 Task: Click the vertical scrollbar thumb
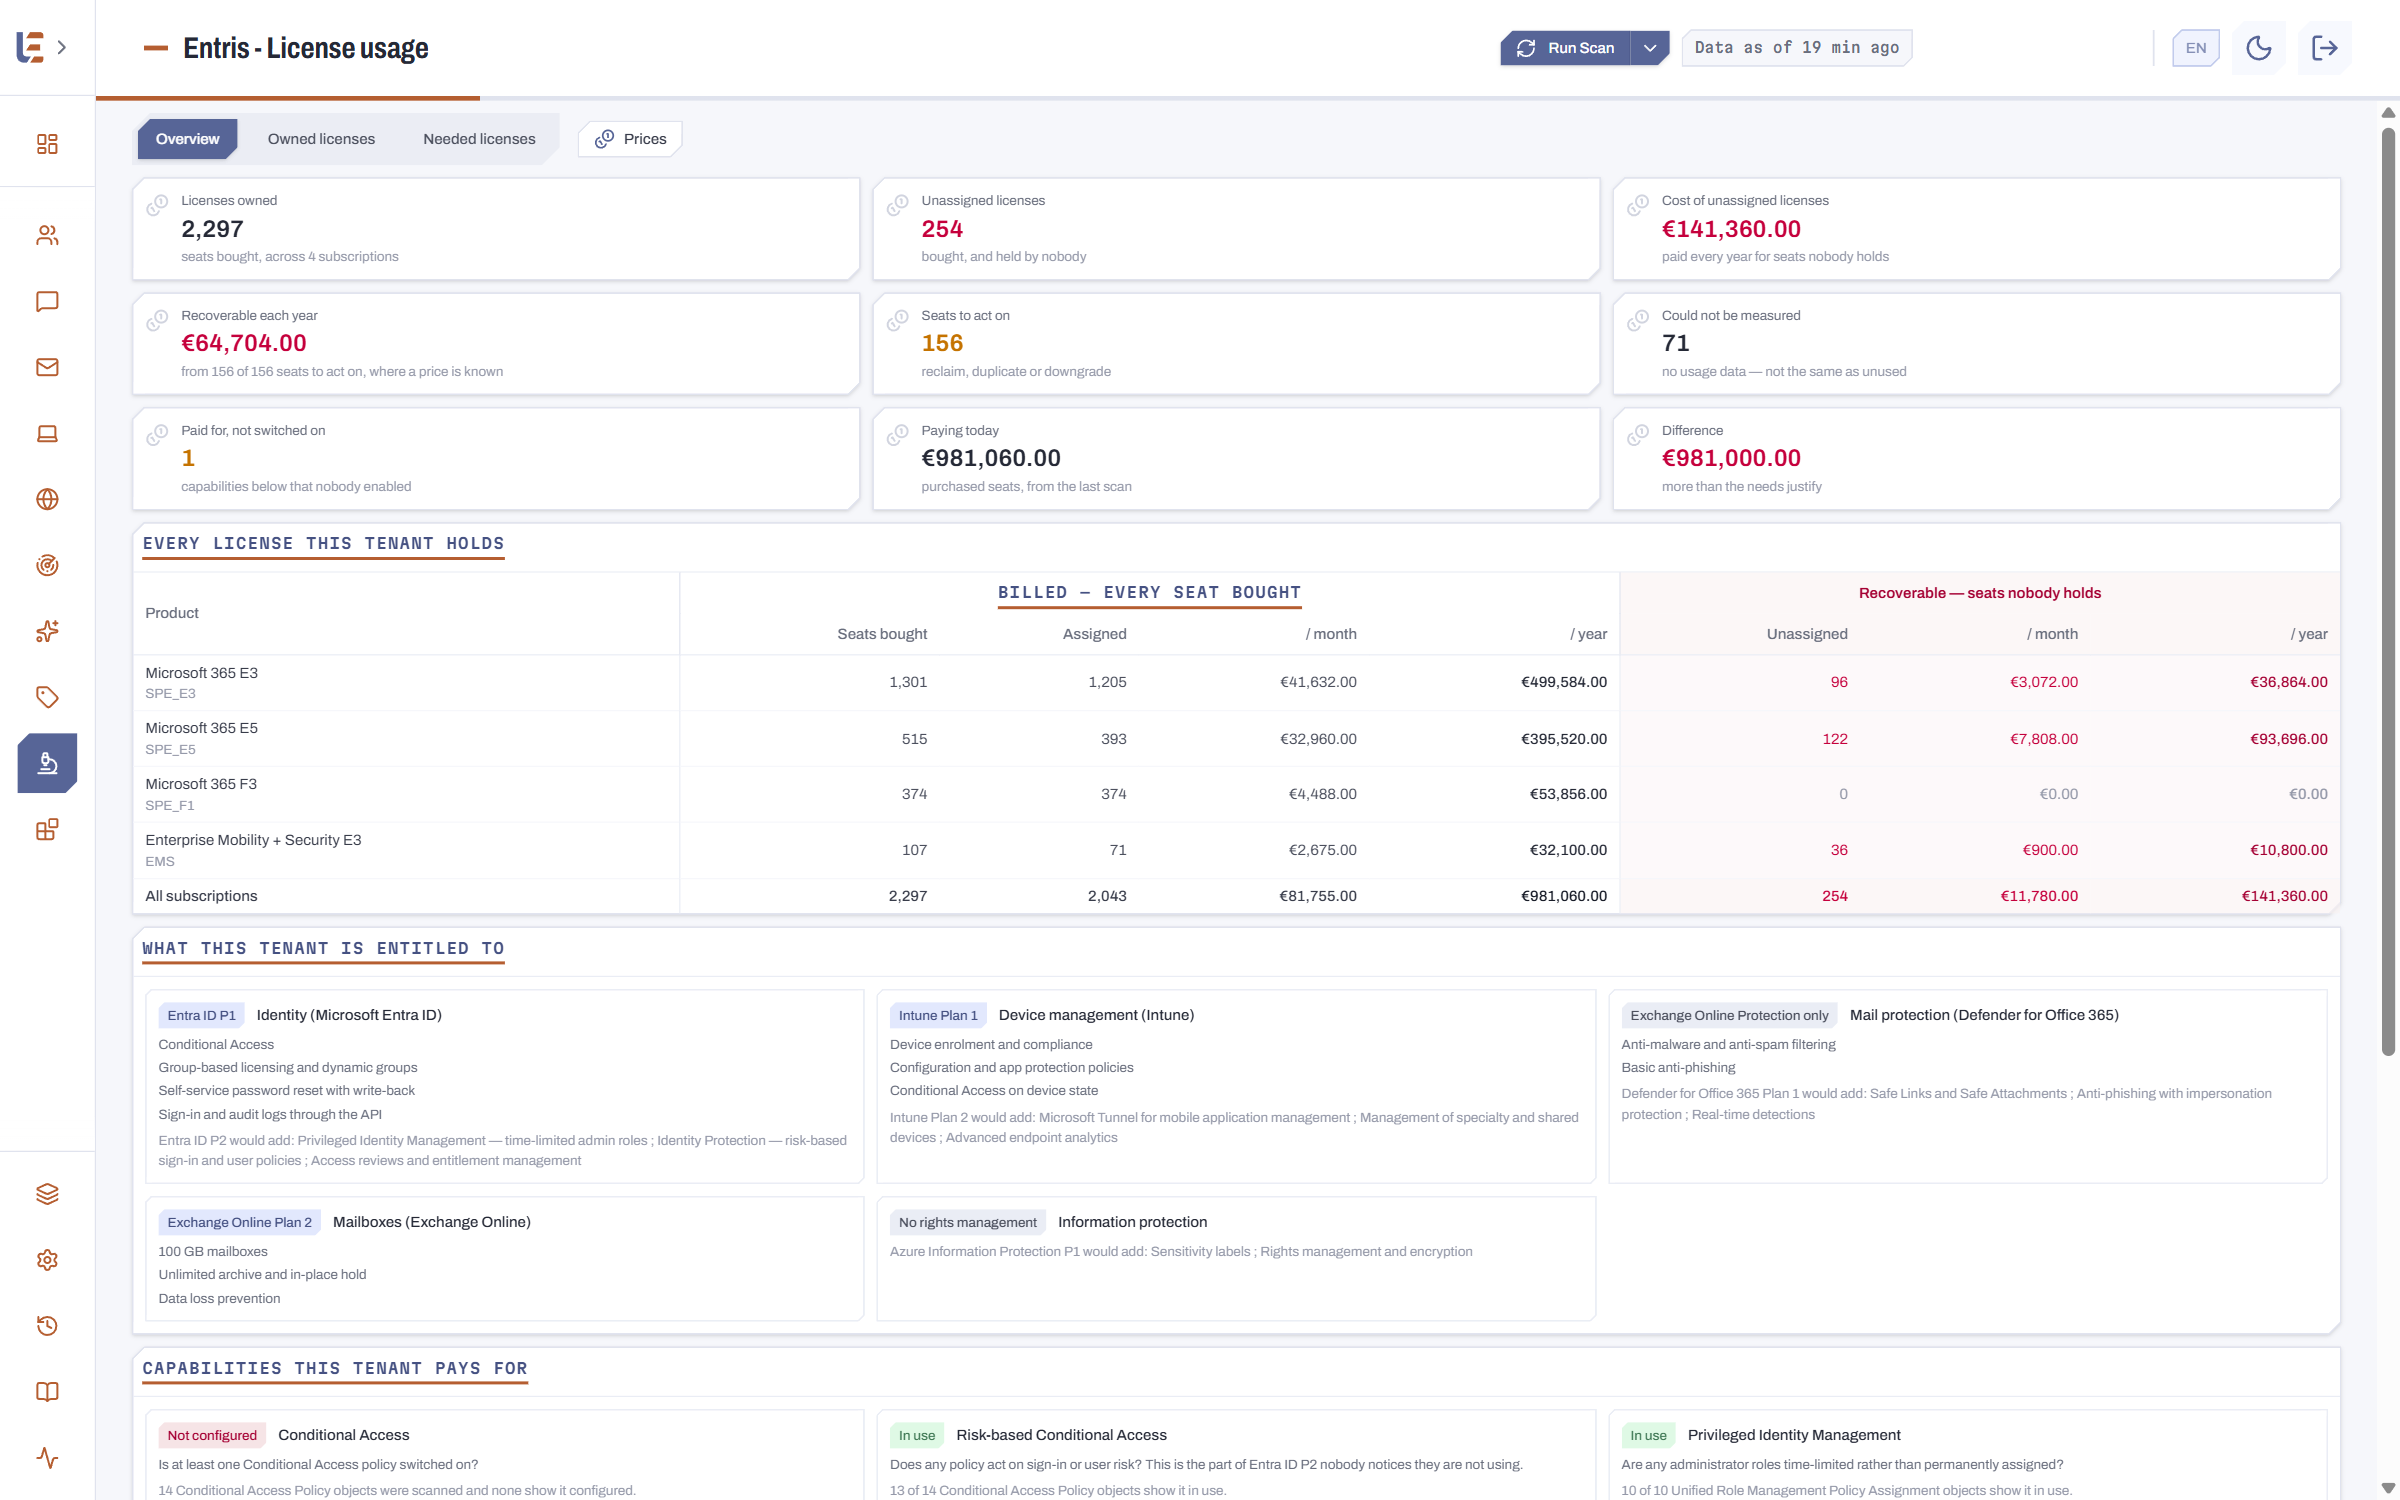[x=2388, y=590]
